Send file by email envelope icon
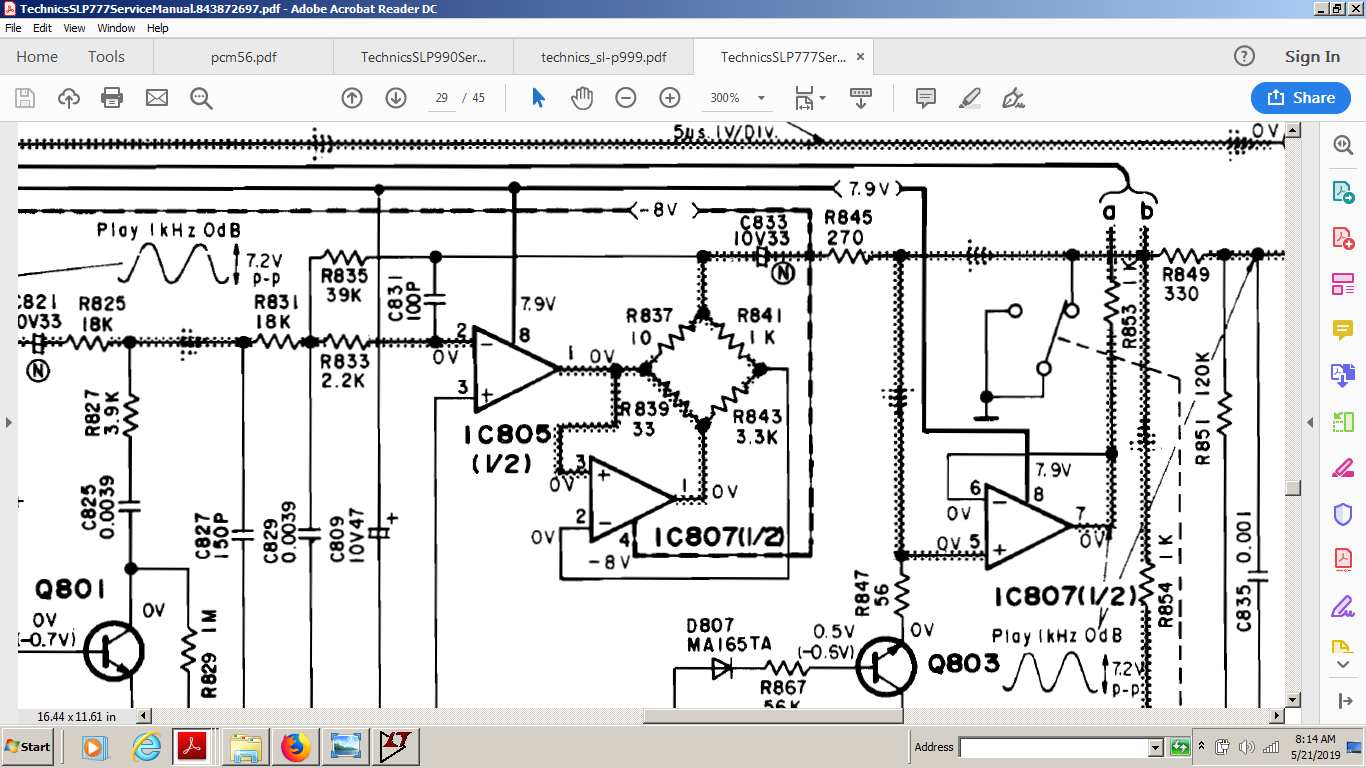Image resolution: width=1366 pixels, height=768 pixels. [157, 98]
